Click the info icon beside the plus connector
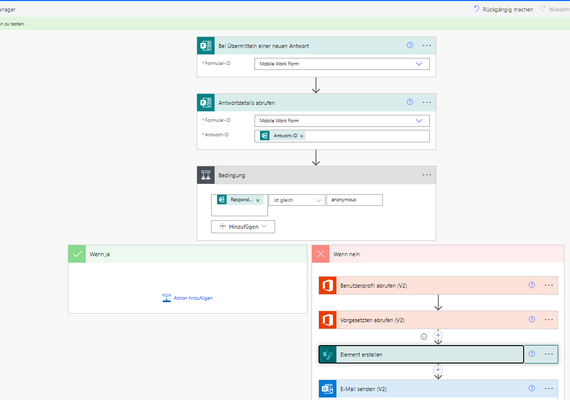The width and height of the screenshot is (570, 400). (x=424, y=337)
